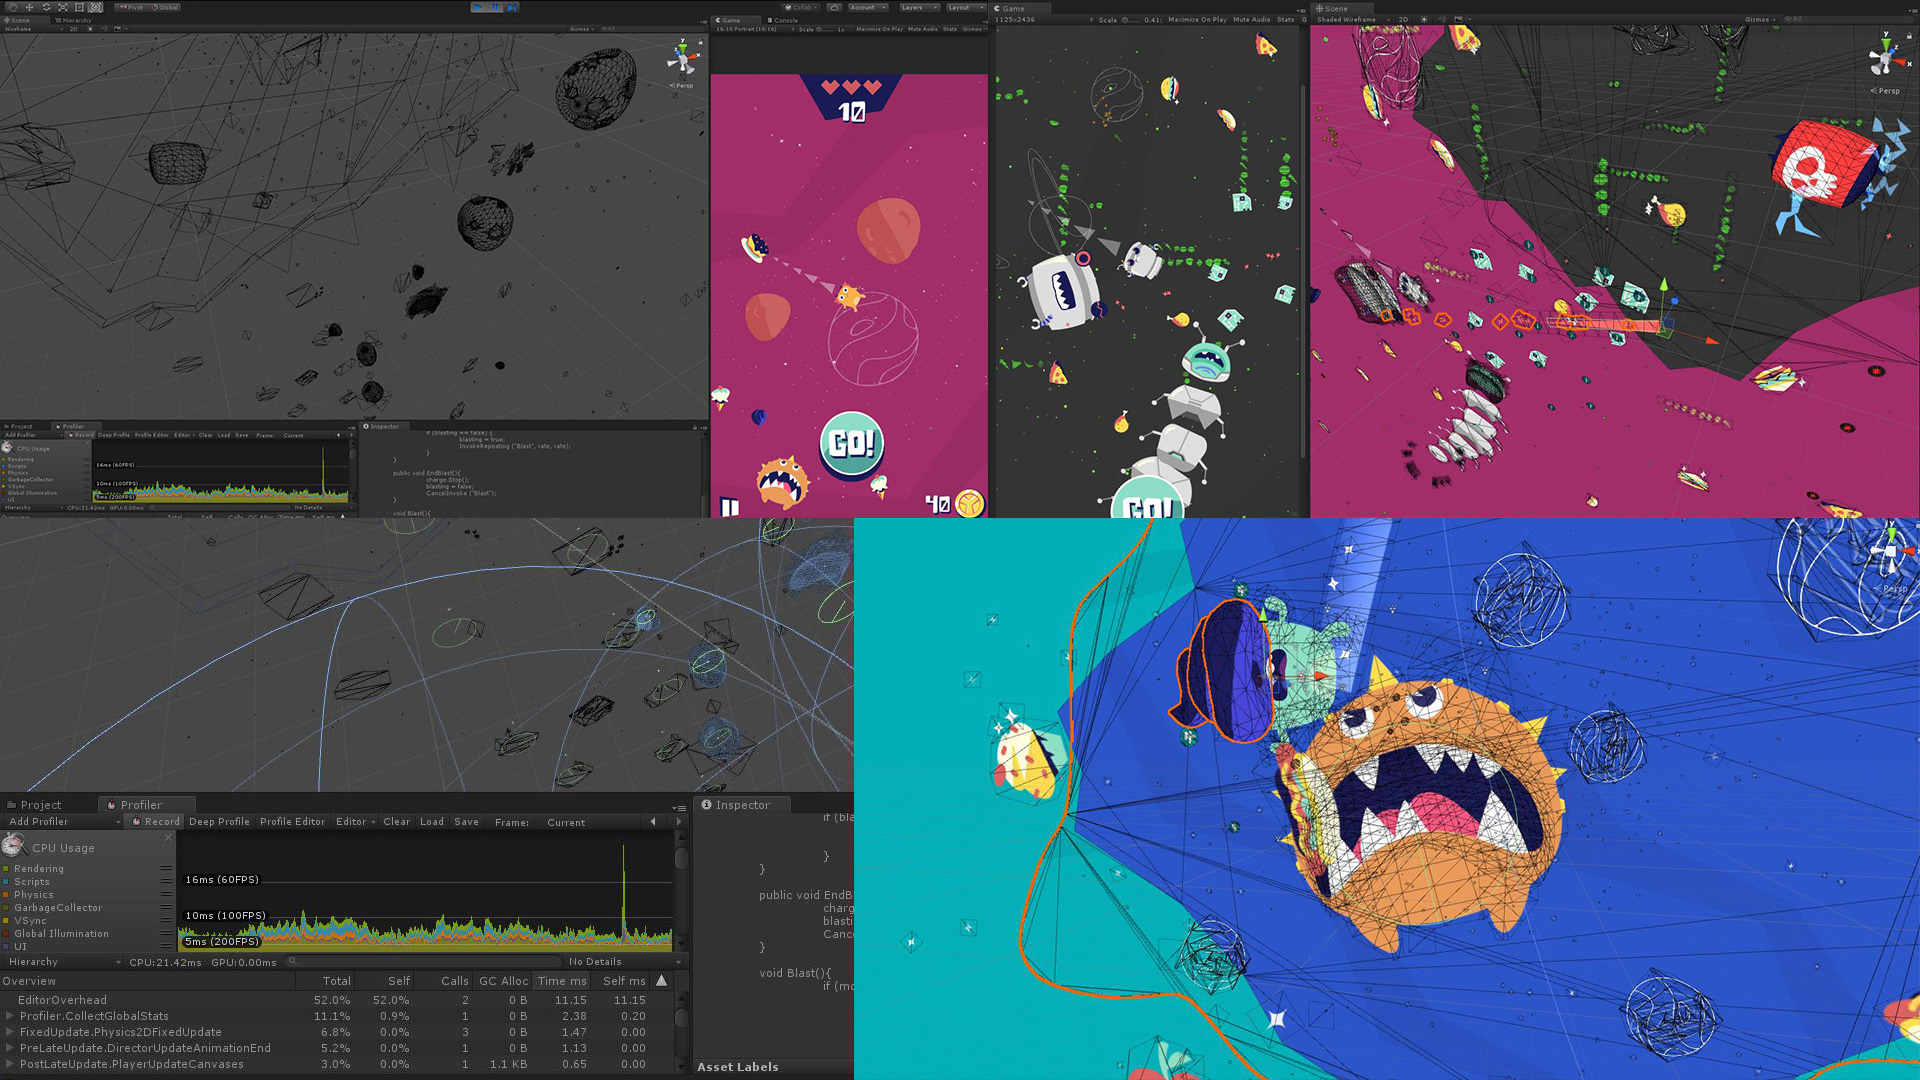Open the Hierarchy view dropdown in the enlarged Profiler
The image size is (1920, 1080).
pos(62,962)
